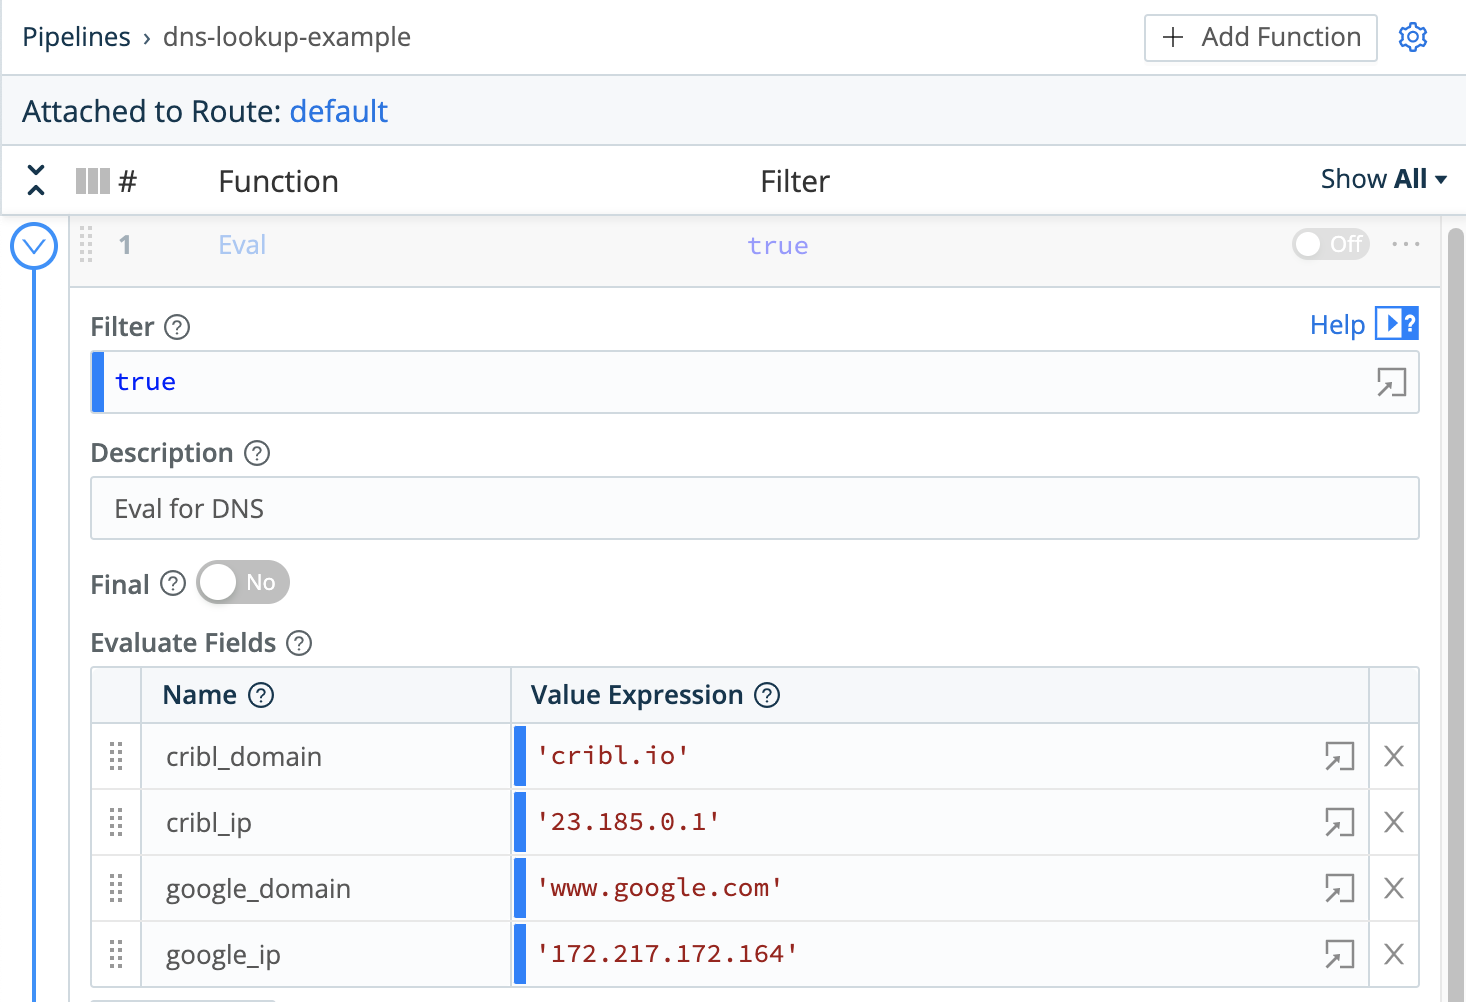Click the Filter help question-mark icon
The image size is (1466, 1002).
pos(177,327)
